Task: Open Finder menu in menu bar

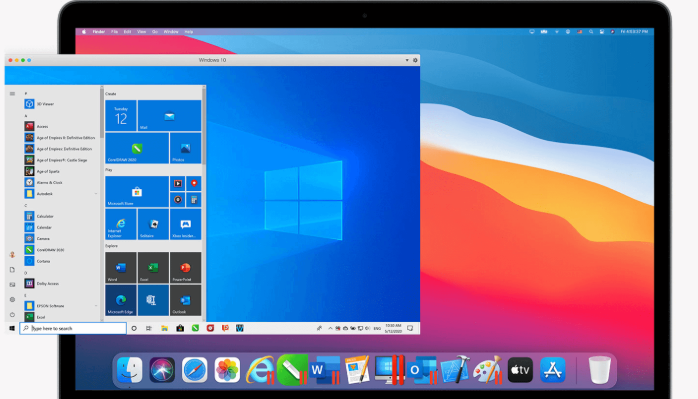Action: coord(99,32)
